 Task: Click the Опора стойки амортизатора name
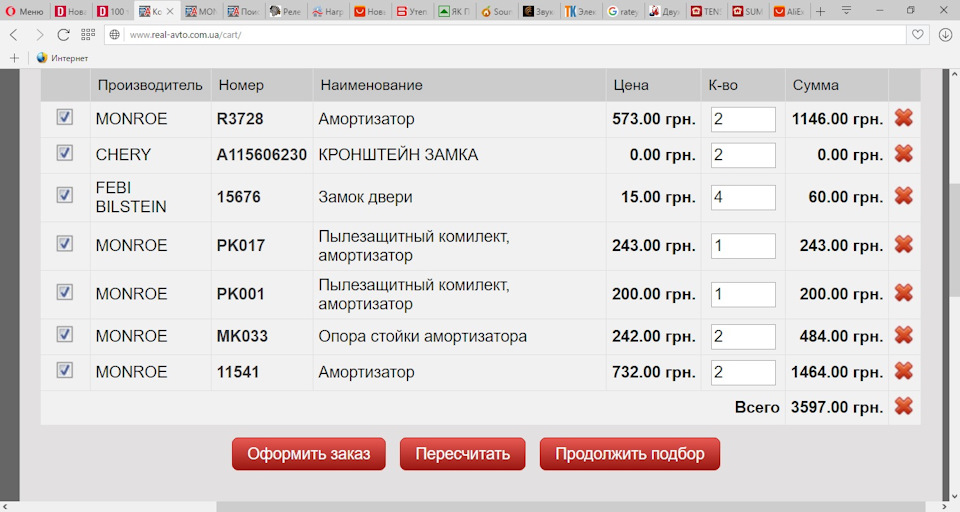point(422,336)
